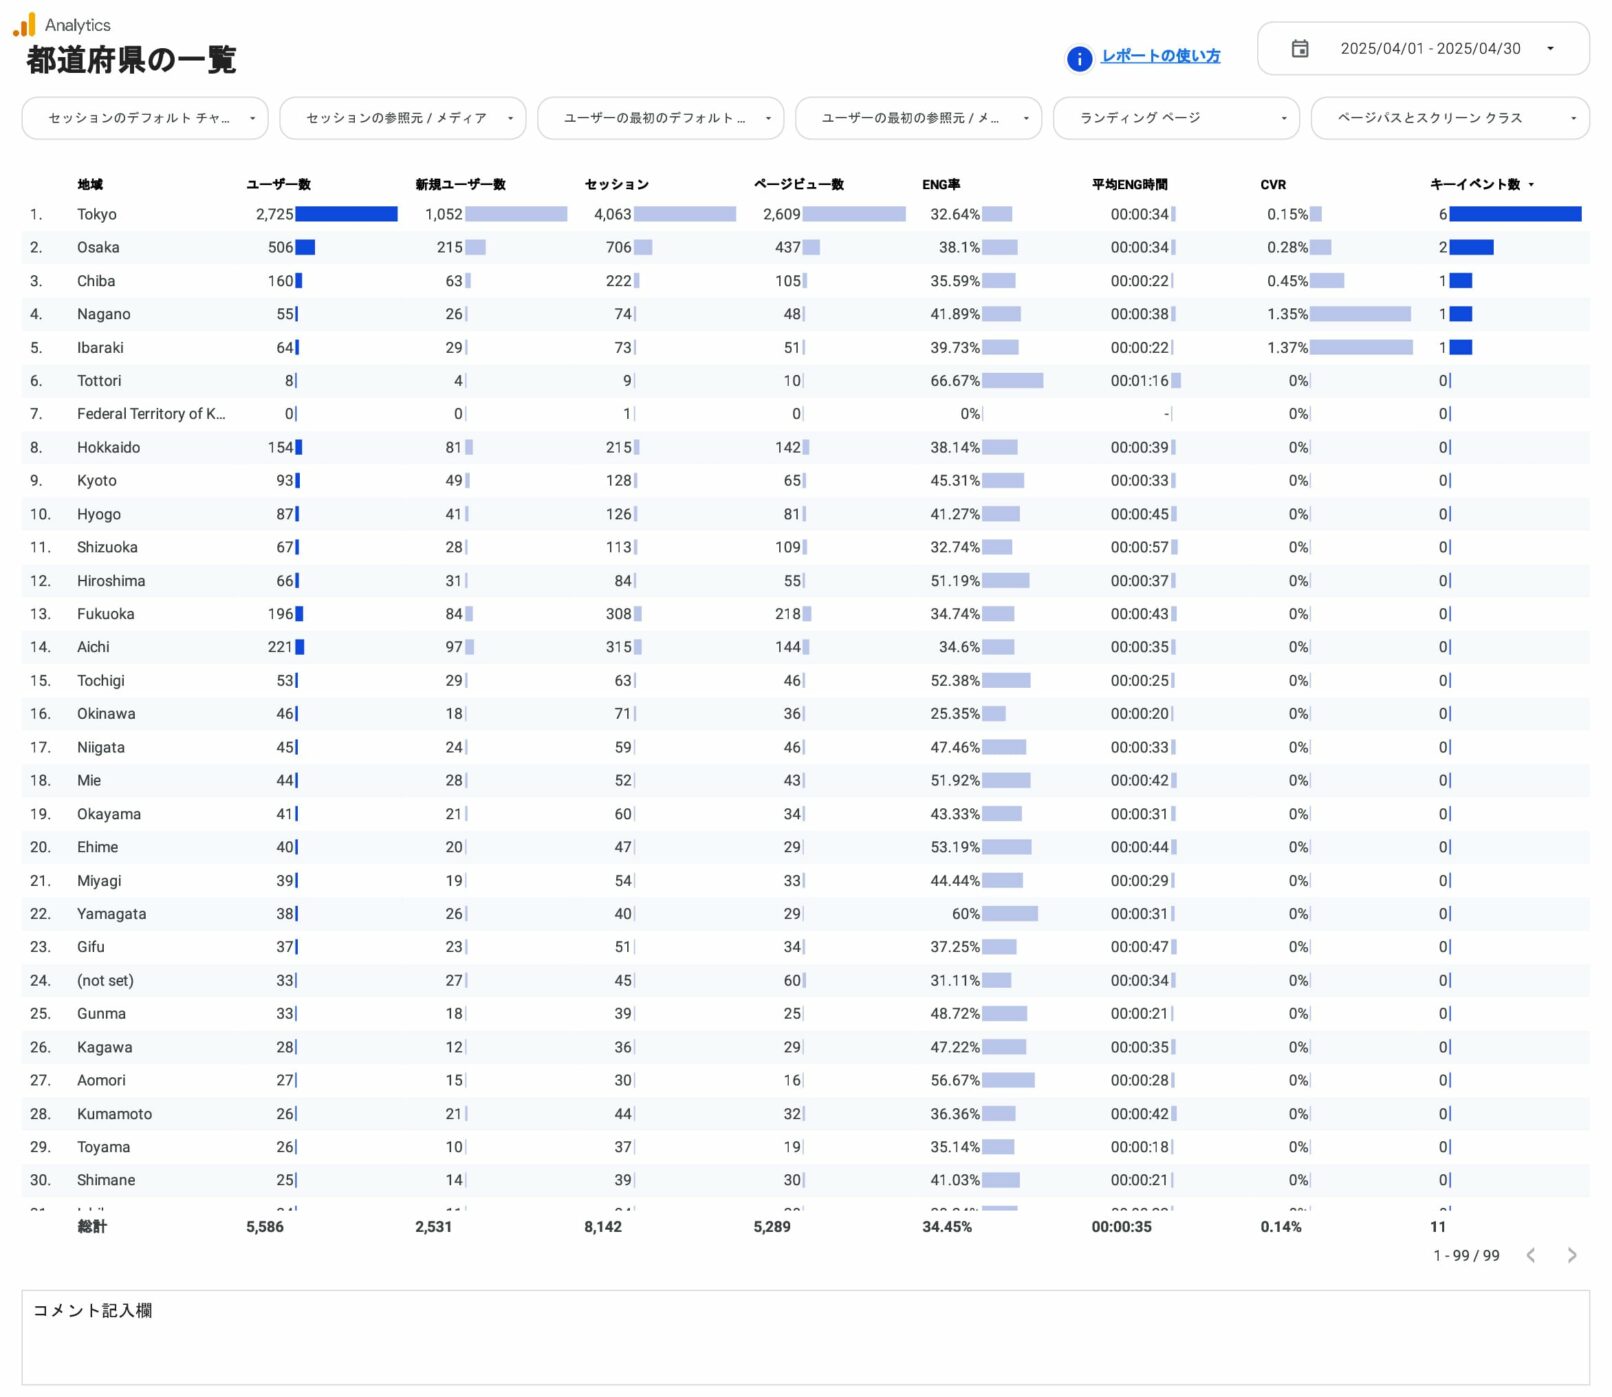Click sort arrow on キーイベント数 column
Viewport: 1612px width, 1397px height.
(1531, 185)
